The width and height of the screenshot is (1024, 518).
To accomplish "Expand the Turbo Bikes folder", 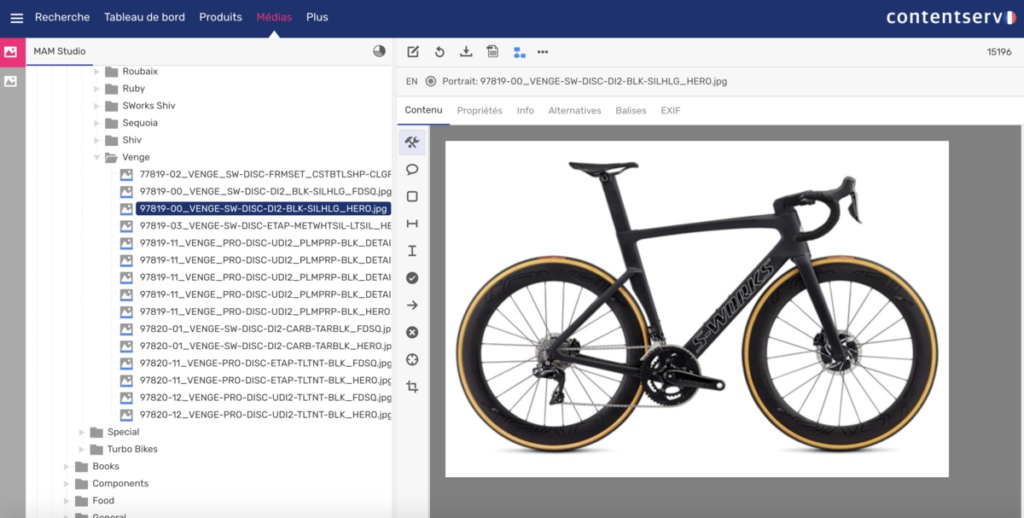I will point(82,449).
